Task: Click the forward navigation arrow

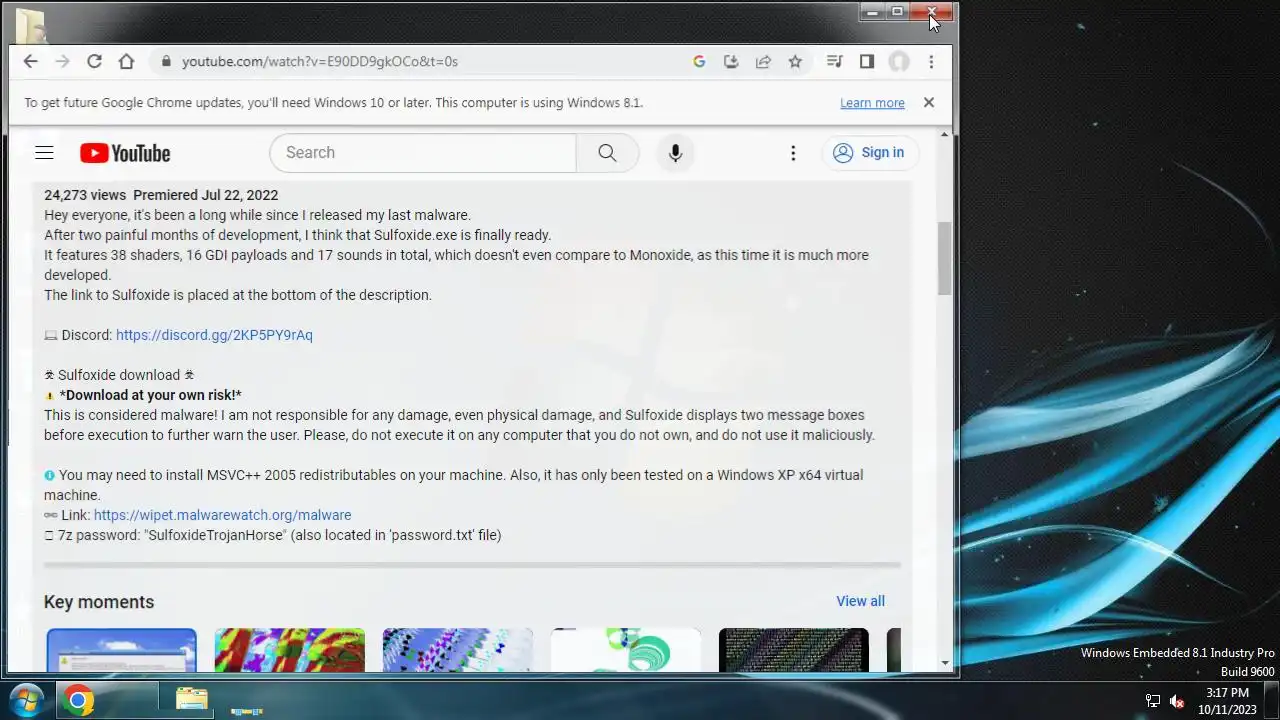Action: [62, 62]
